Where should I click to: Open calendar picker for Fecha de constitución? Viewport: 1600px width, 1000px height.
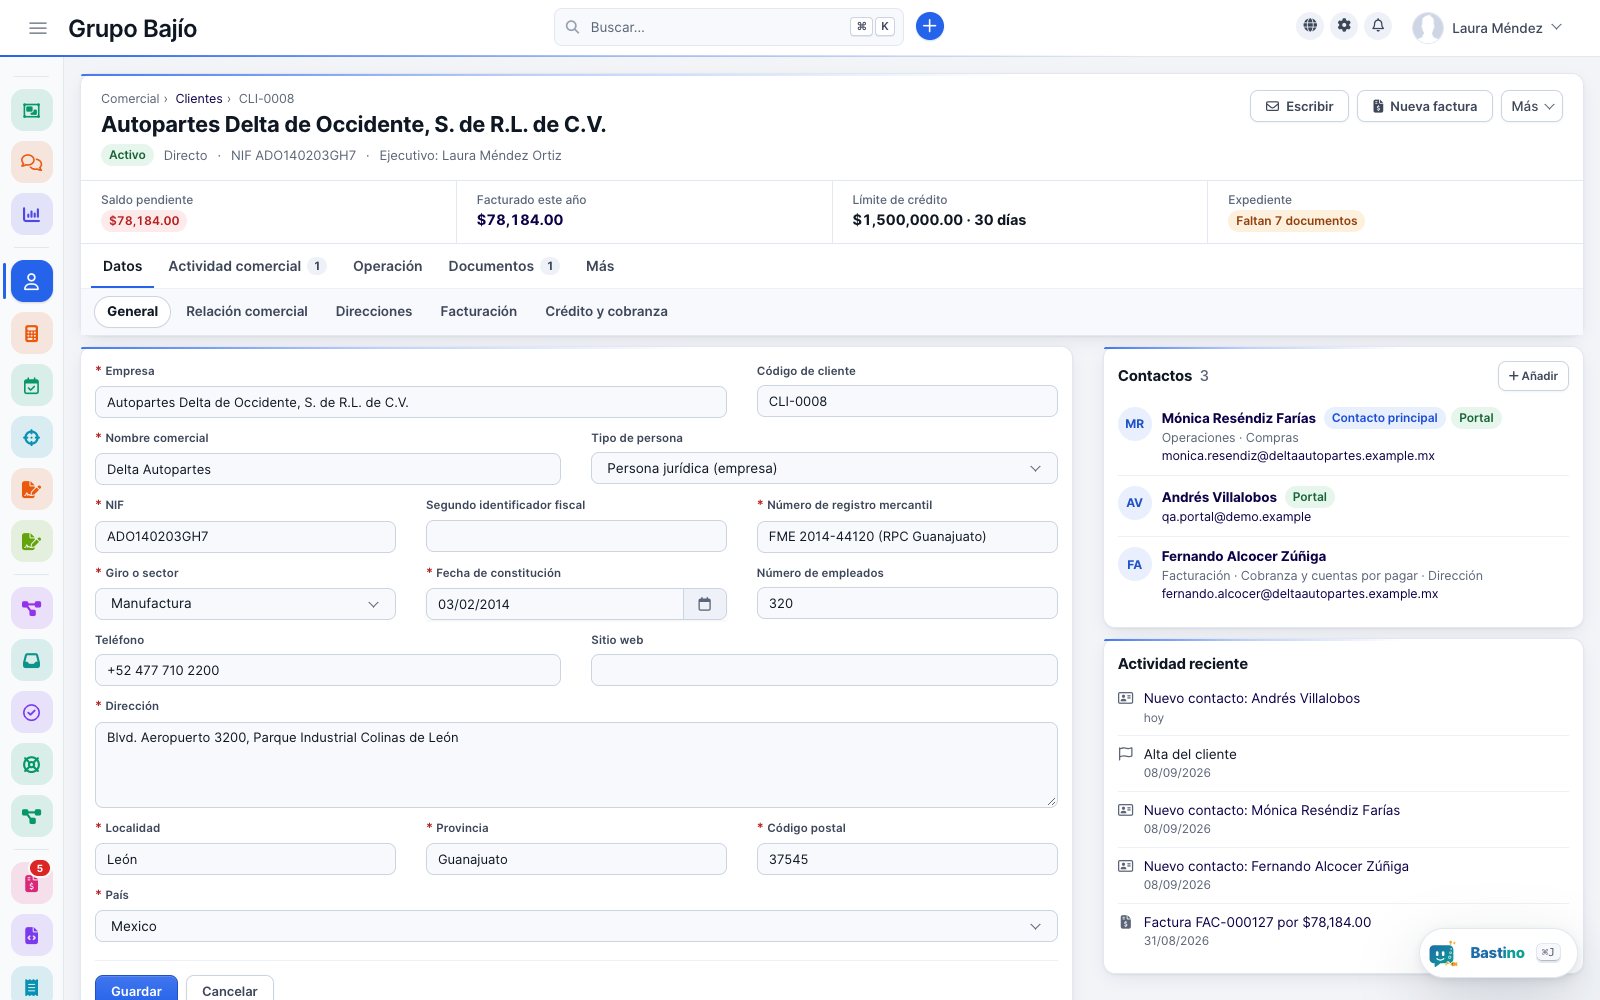coord(705,604)
